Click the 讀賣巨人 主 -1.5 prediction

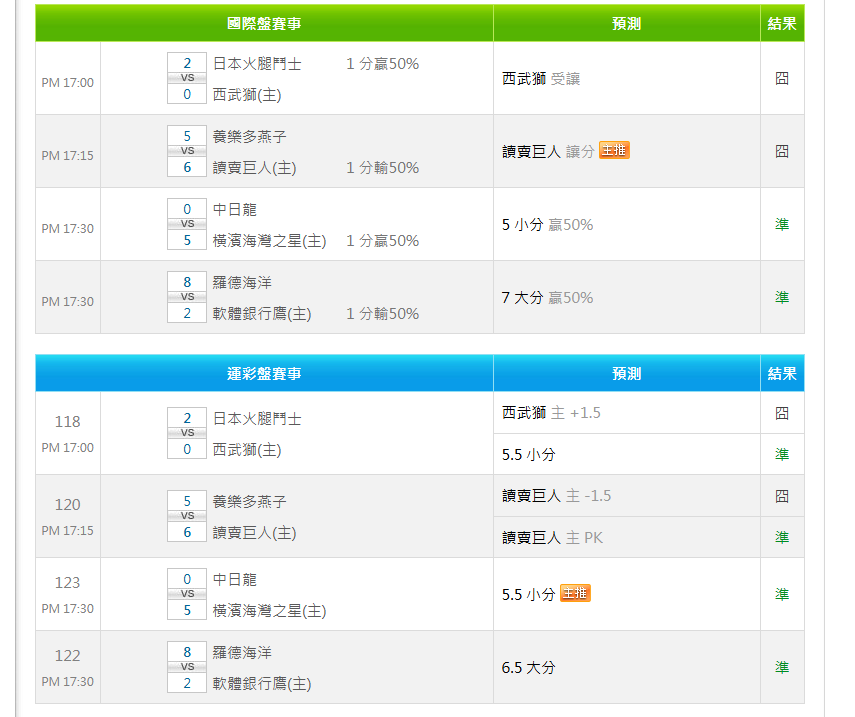556,496
